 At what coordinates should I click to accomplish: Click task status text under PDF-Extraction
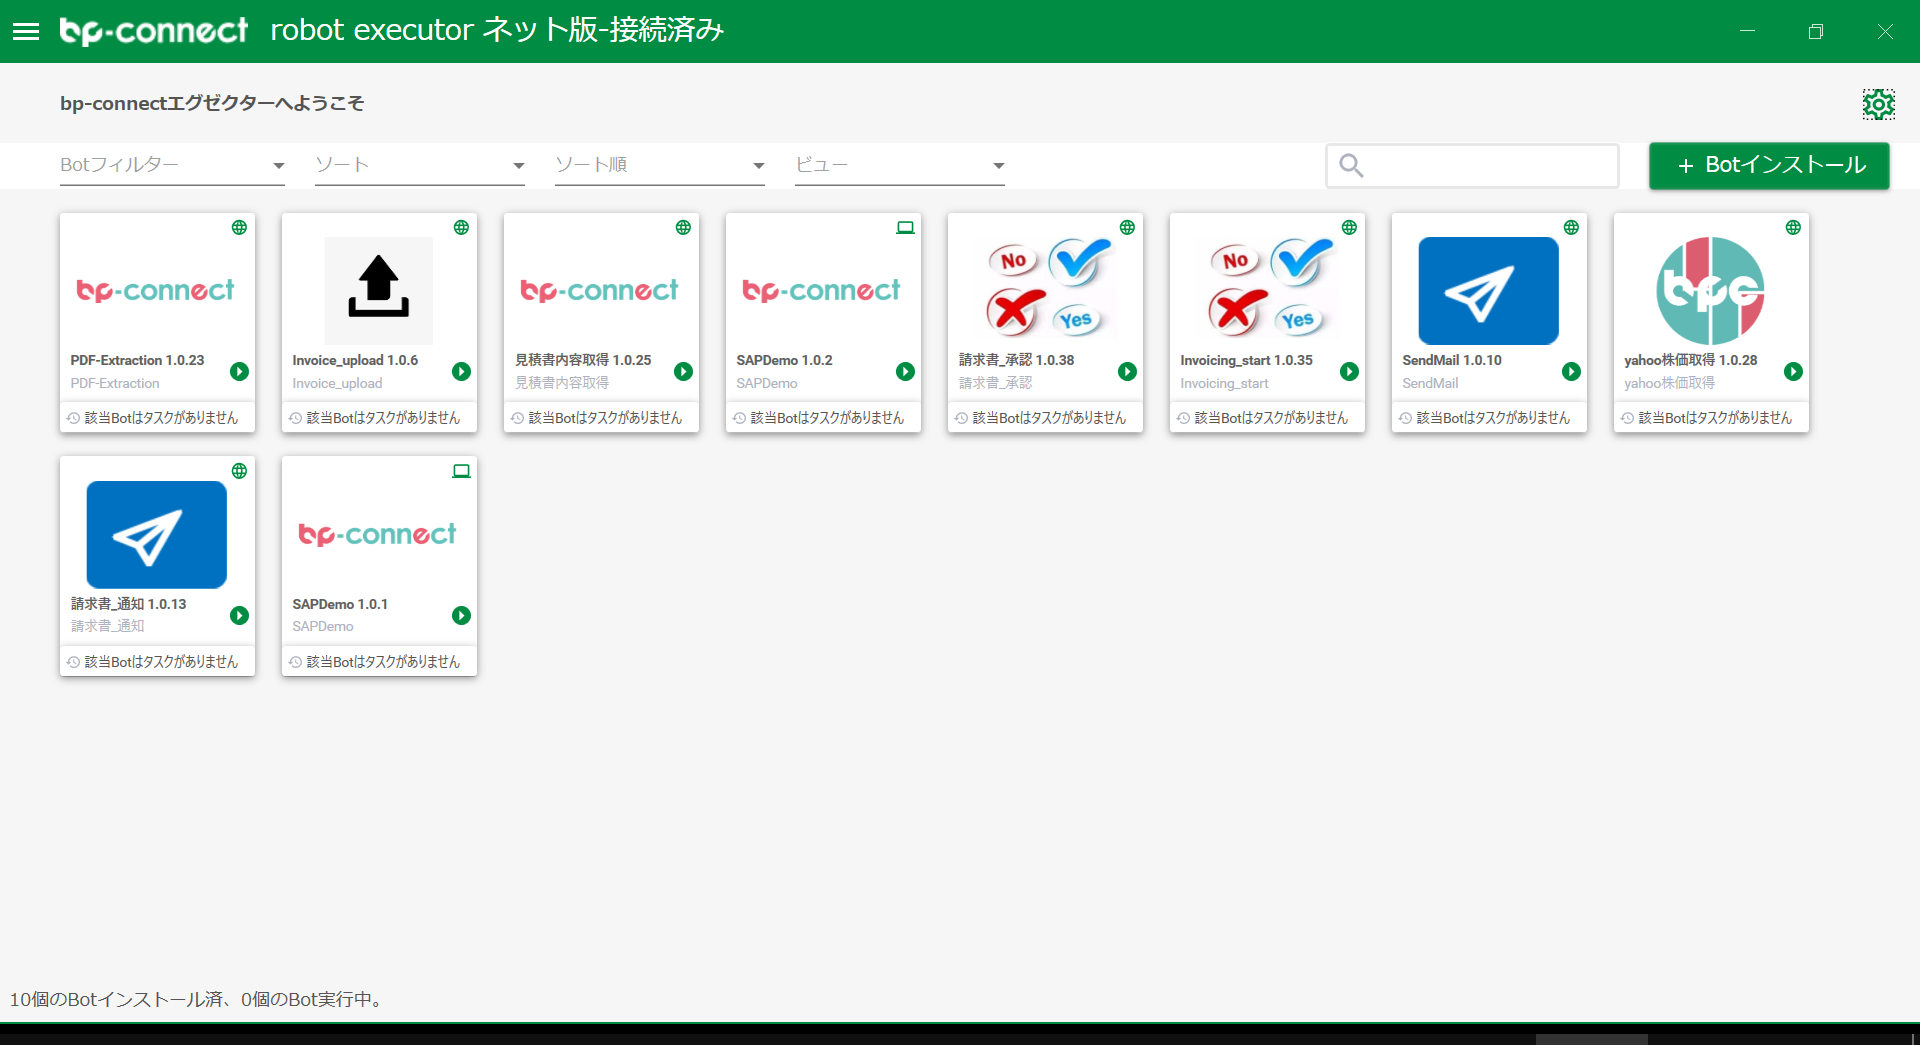click(x=161, y=418)
